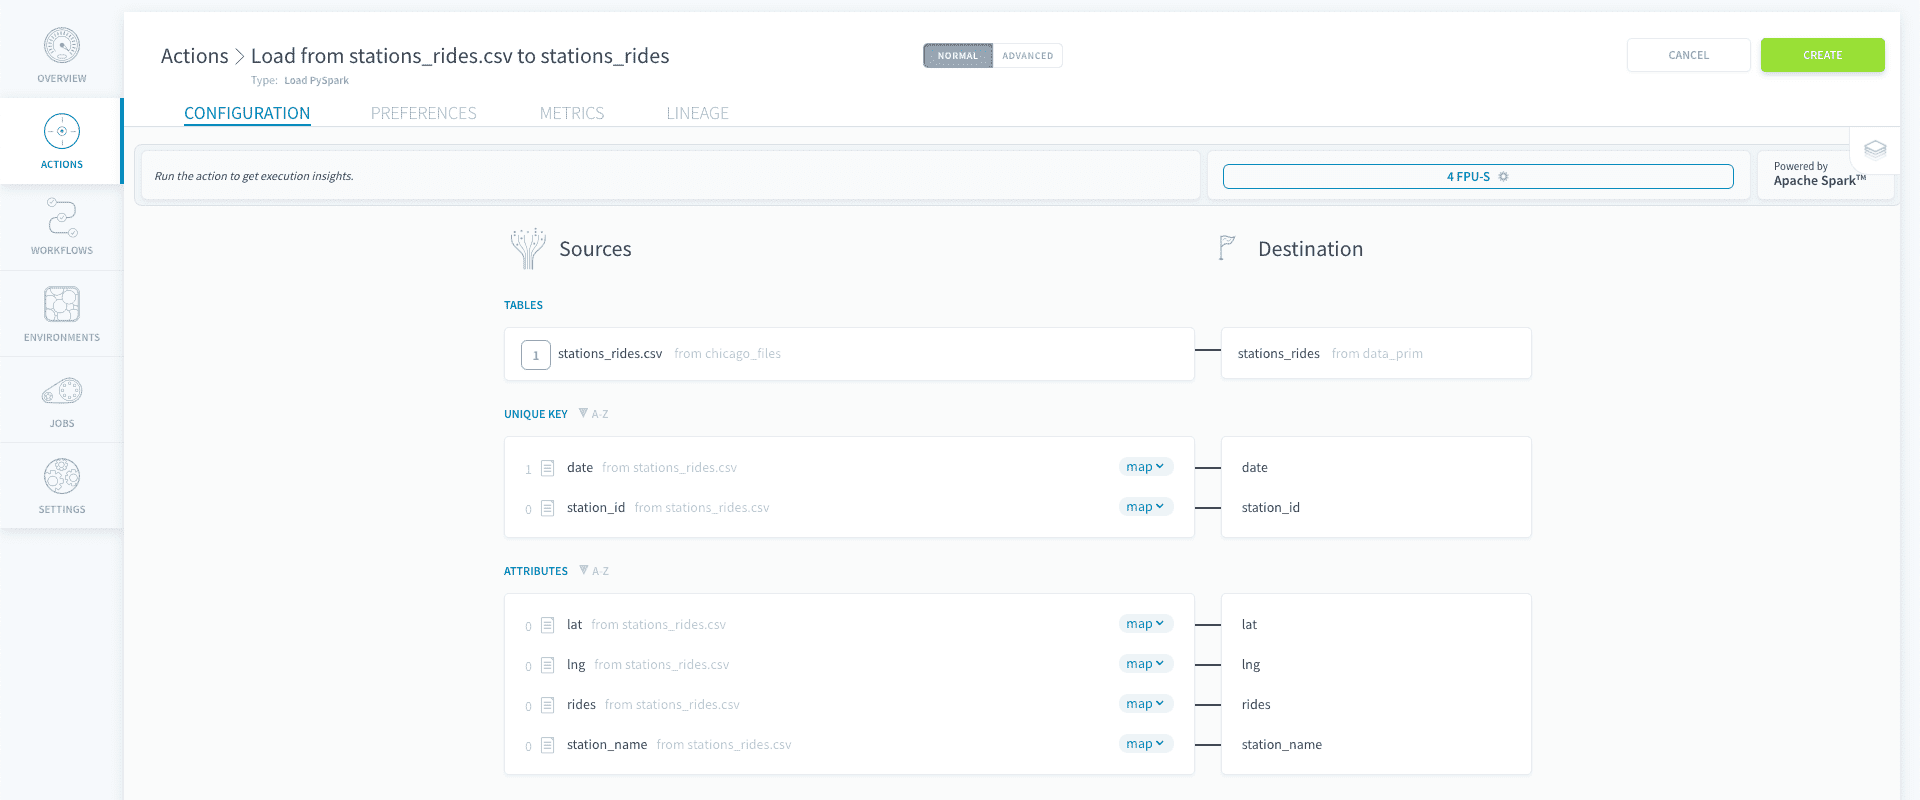Click 'Run the action to get execution insights.'
Viewport: 1920px width, 800px height.
point(254,176)
